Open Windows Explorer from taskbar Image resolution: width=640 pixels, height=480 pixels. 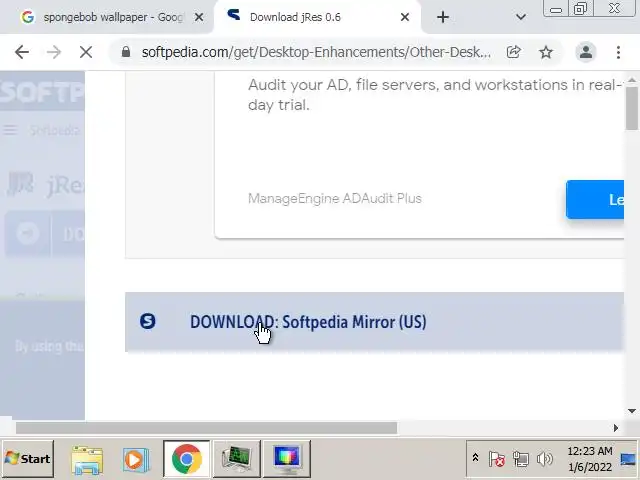point(87,459)
